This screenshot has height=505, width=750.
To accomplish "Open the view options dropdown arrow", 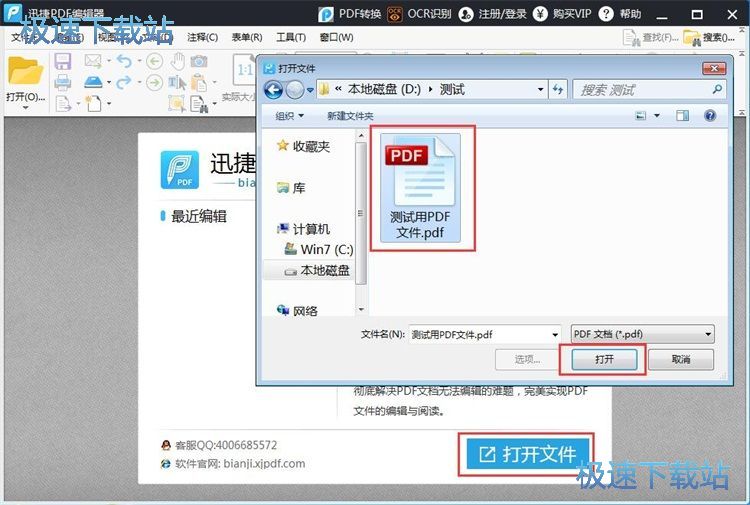I will pos(657,115).
